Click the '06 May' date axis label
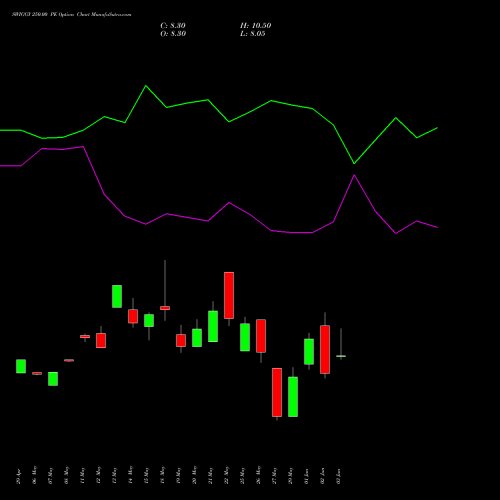The width and height of the screenshot is (500, 500). click(34, 475)
